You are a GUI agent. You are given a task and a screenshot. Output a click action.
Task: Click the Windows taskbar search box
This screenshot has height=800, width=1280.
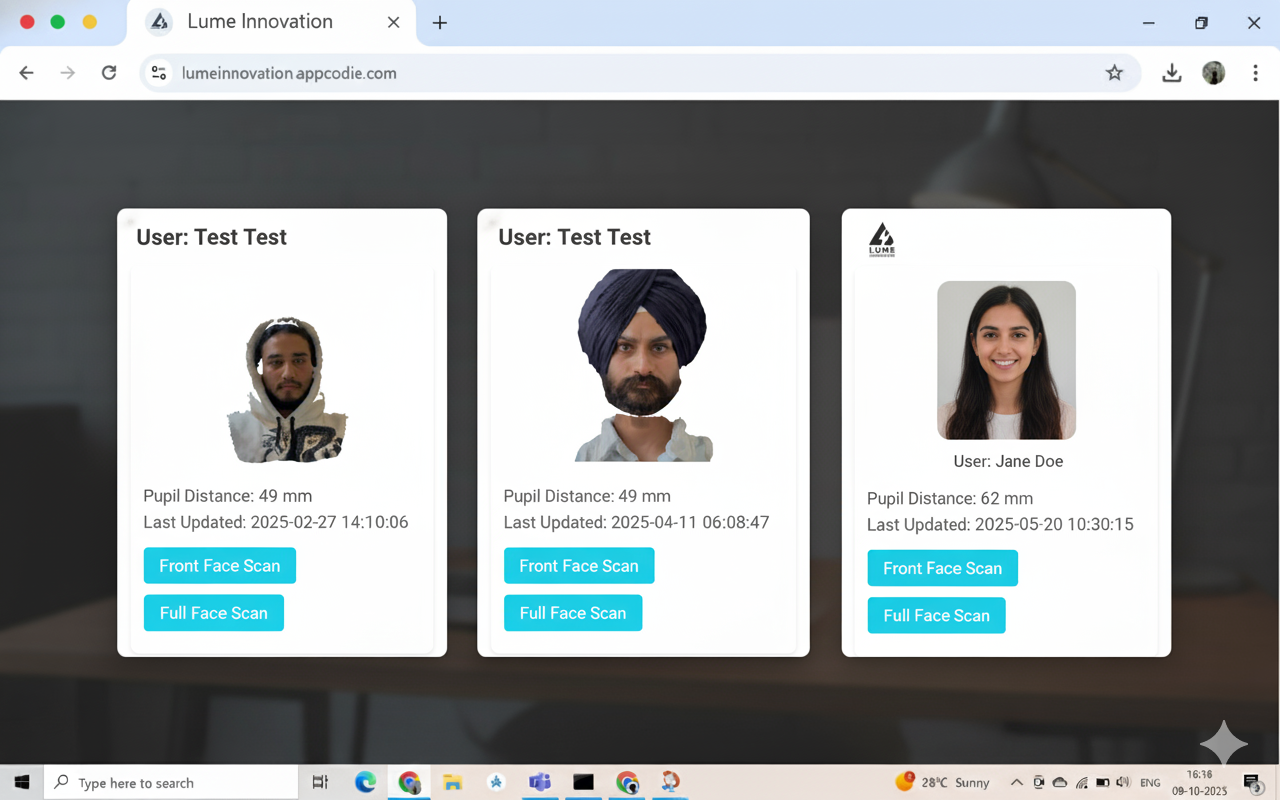tap(171, 783)
